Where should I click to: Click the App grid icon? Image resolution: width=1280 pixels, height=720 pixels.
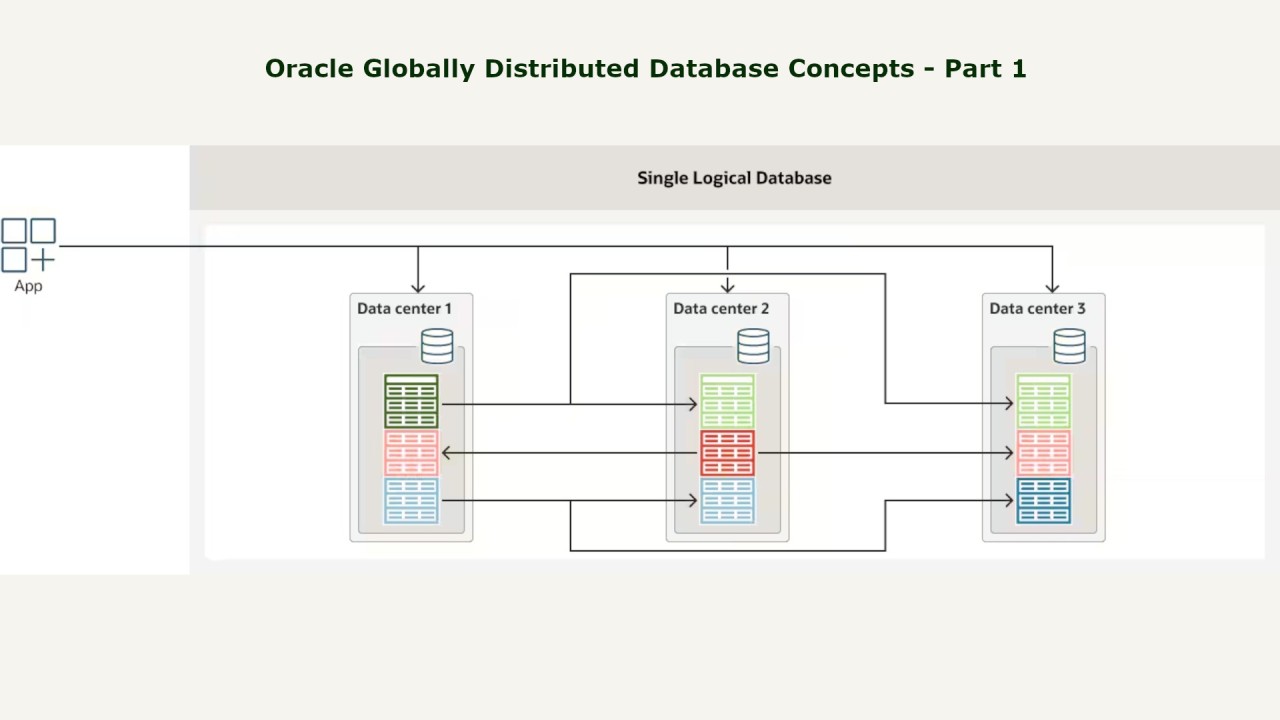(x=28, y=246)
